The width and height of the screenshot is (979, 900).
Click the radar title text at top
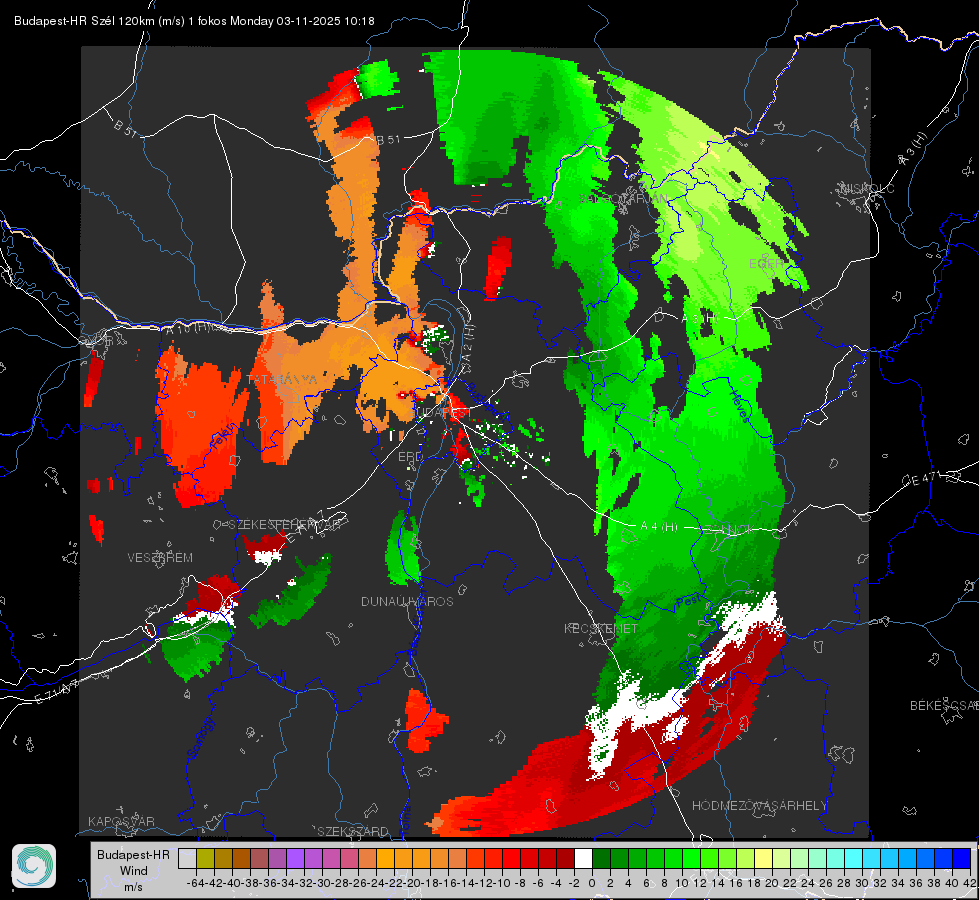click(x=194, y=21)
